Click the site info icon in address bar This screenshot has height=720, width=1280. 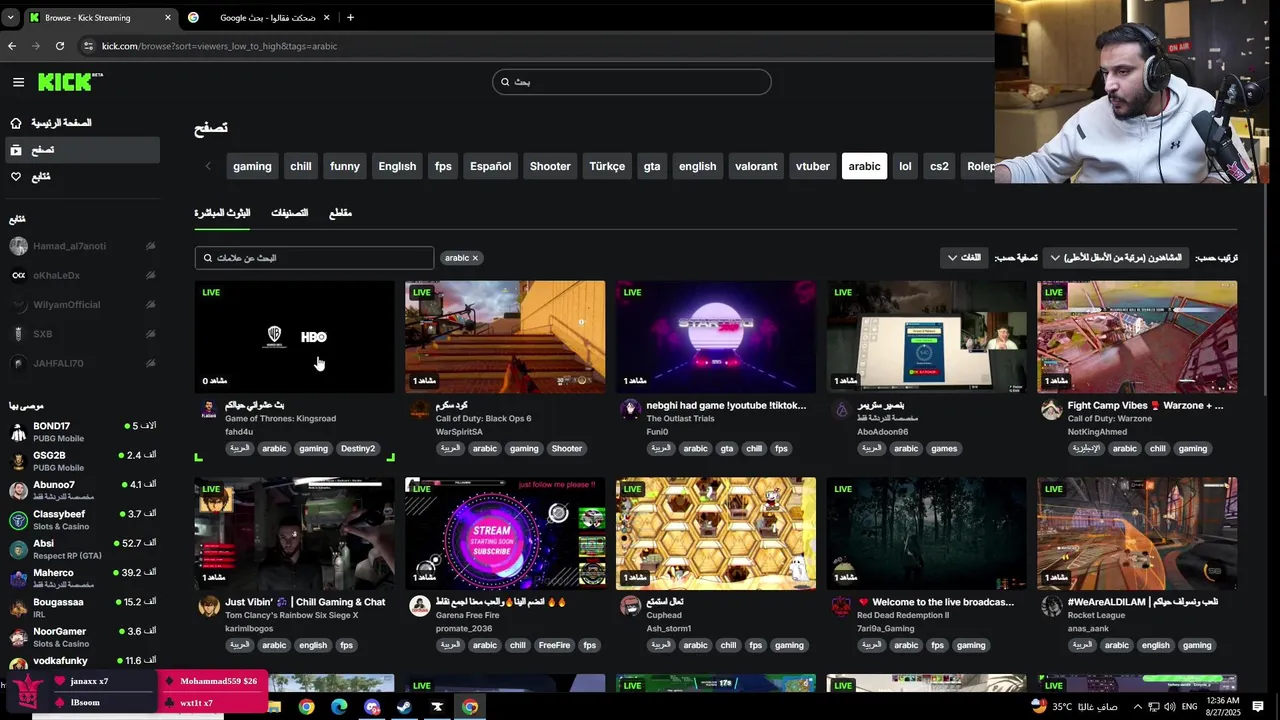[88, 46]
